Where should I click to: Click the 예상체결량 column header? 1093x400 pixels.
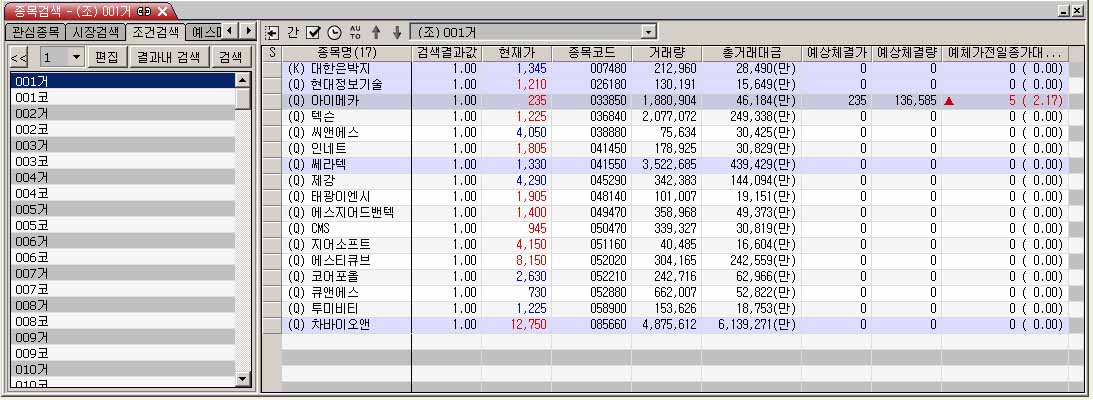(x=906, y=53)
